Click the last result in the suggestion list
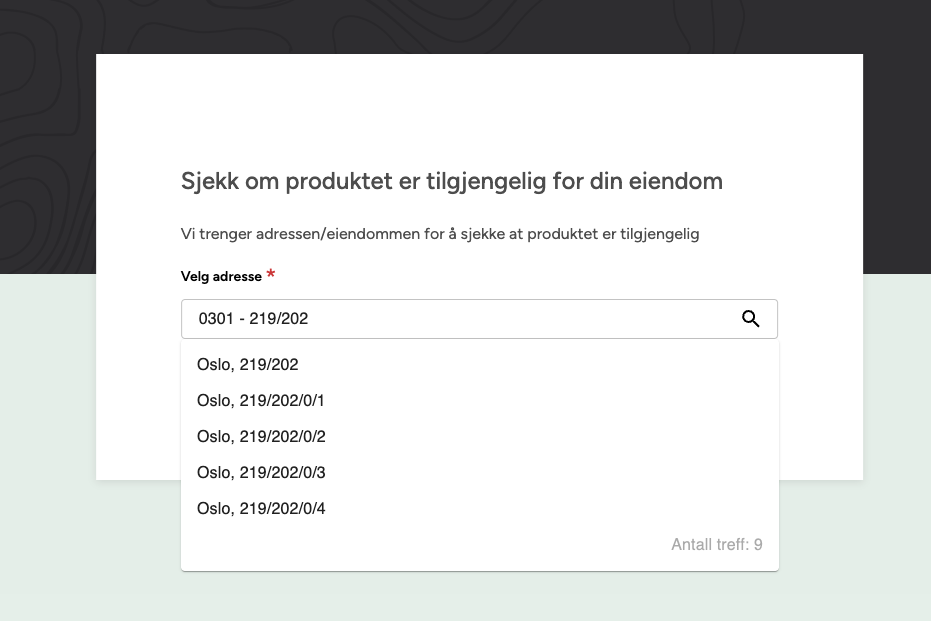Screen dimensions: 931x621 [260, 508]
